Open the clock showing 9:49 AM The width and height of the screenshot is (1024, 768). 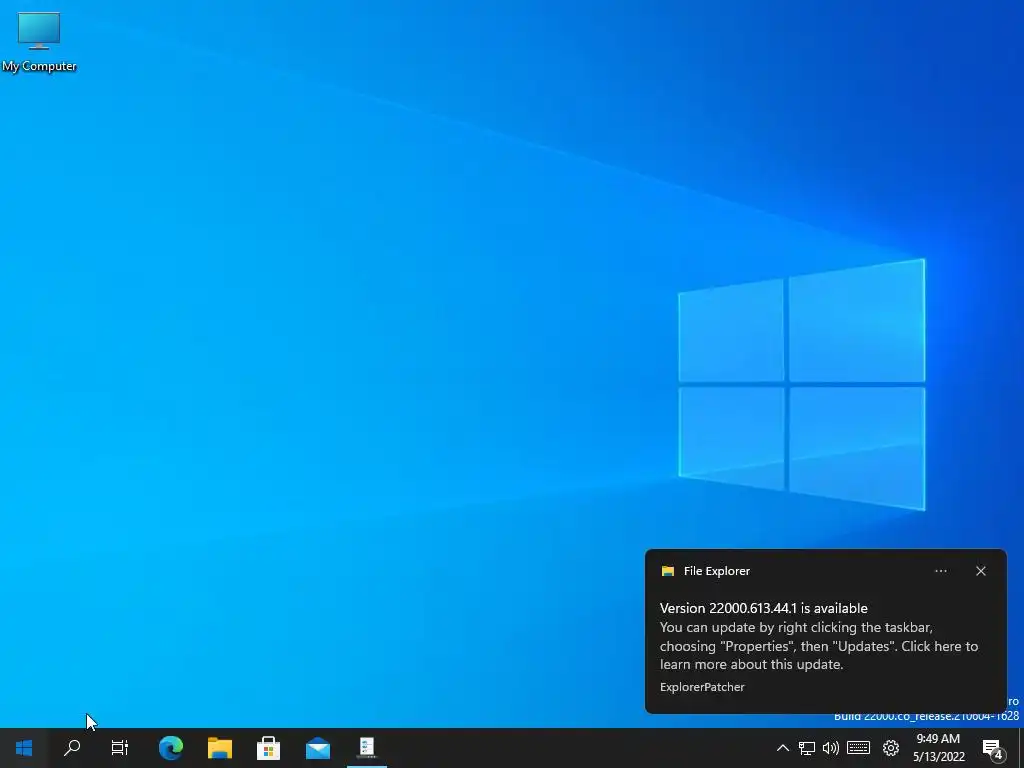(x=938, y=748)
